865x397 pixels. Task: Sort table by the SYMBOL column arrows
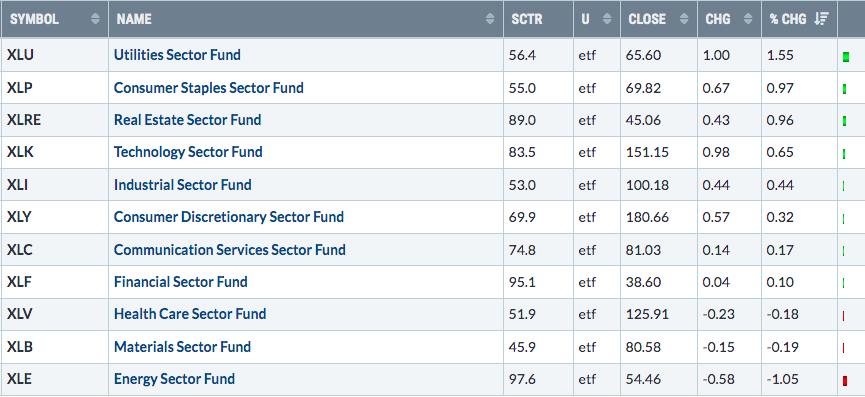point(95,19)
